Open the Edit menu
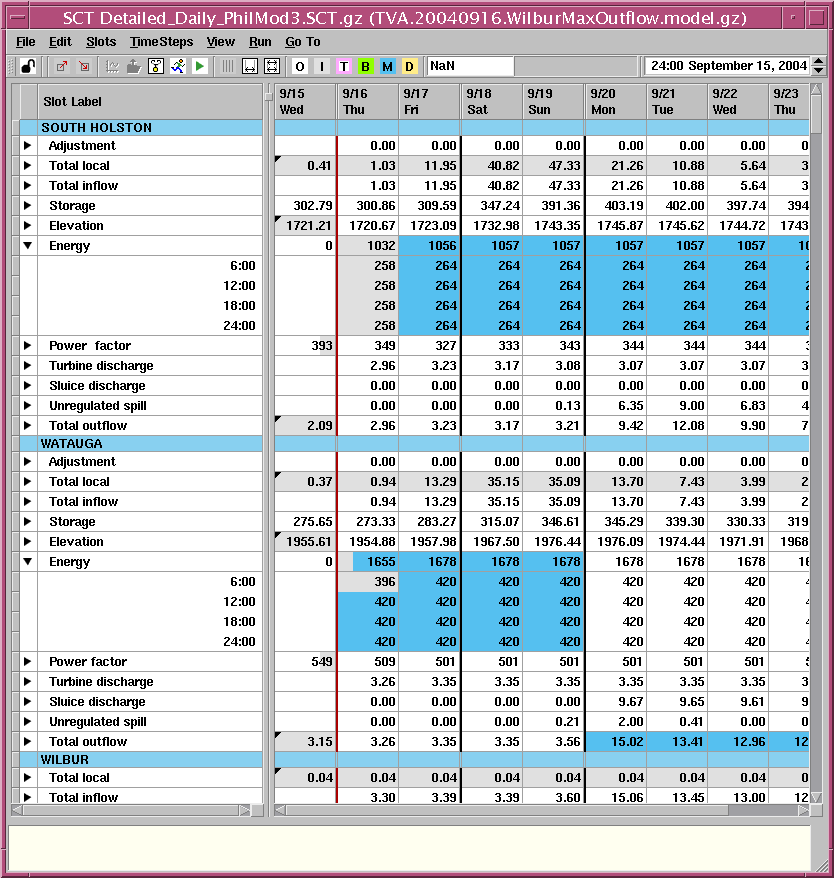Viewport: 834px width, 878px height. click(x=60, y=42)
